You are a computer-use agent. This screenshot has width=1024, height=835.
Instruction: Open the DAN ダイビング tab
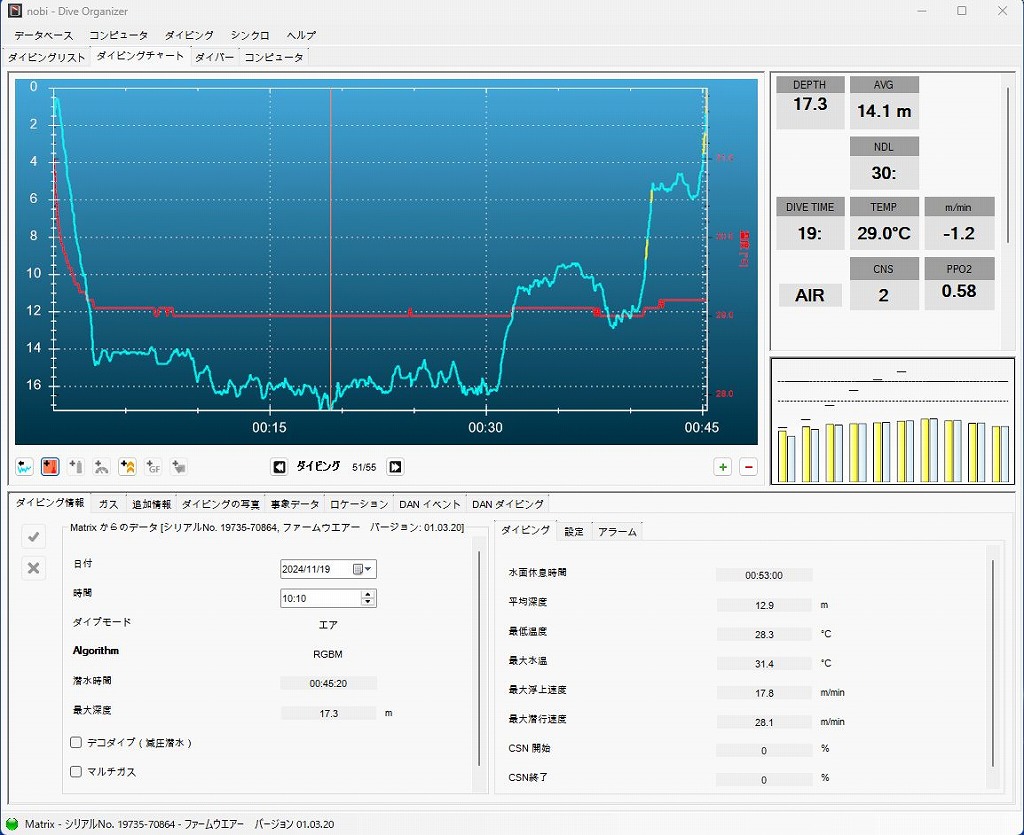pos(507,504)
